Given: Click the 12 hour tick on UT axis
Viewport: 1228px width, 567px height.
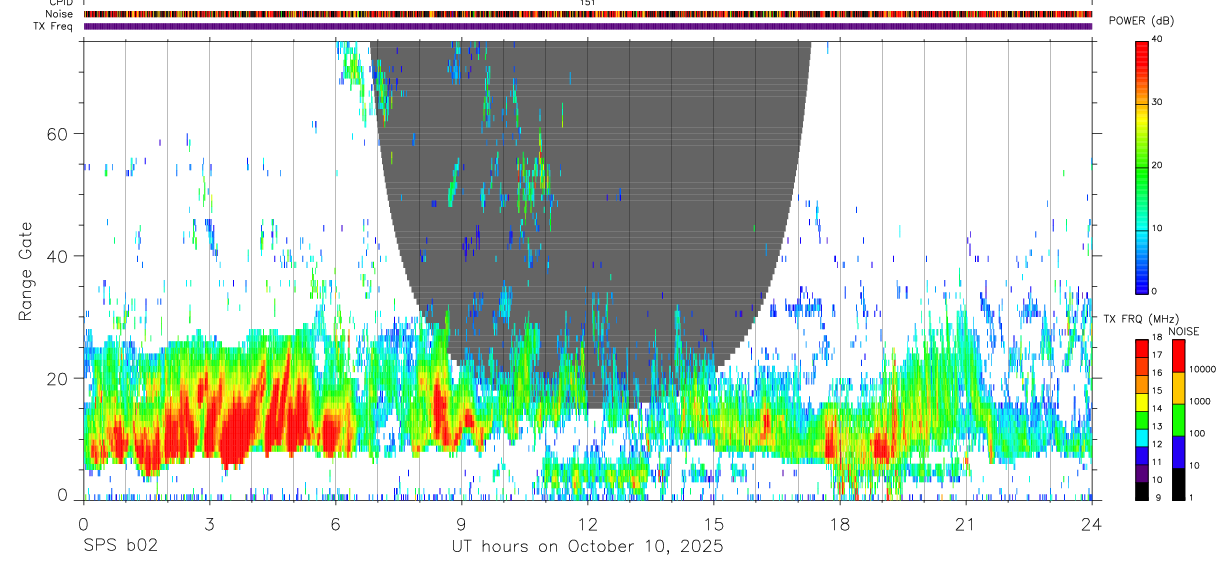Looking at the screenshot, I should pos(587,523).
